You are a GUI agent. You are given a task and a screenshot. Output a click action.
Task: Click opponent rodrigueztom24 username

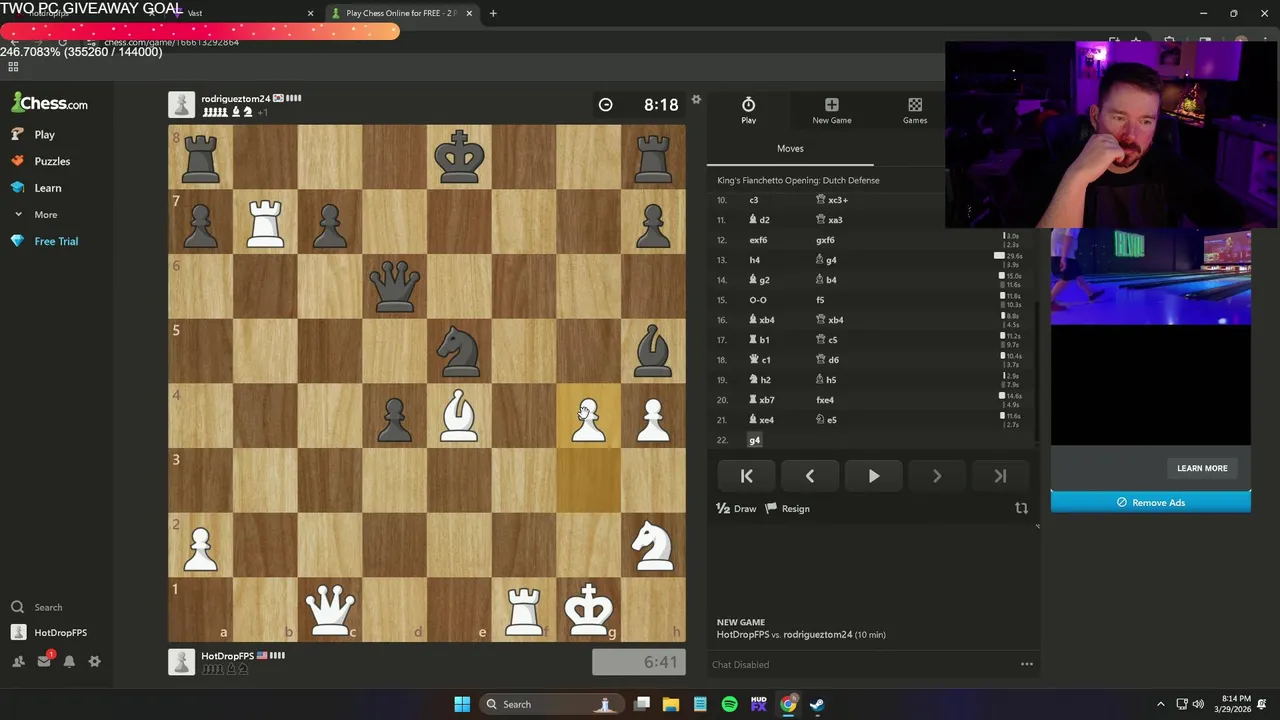[x=235, y=98]
